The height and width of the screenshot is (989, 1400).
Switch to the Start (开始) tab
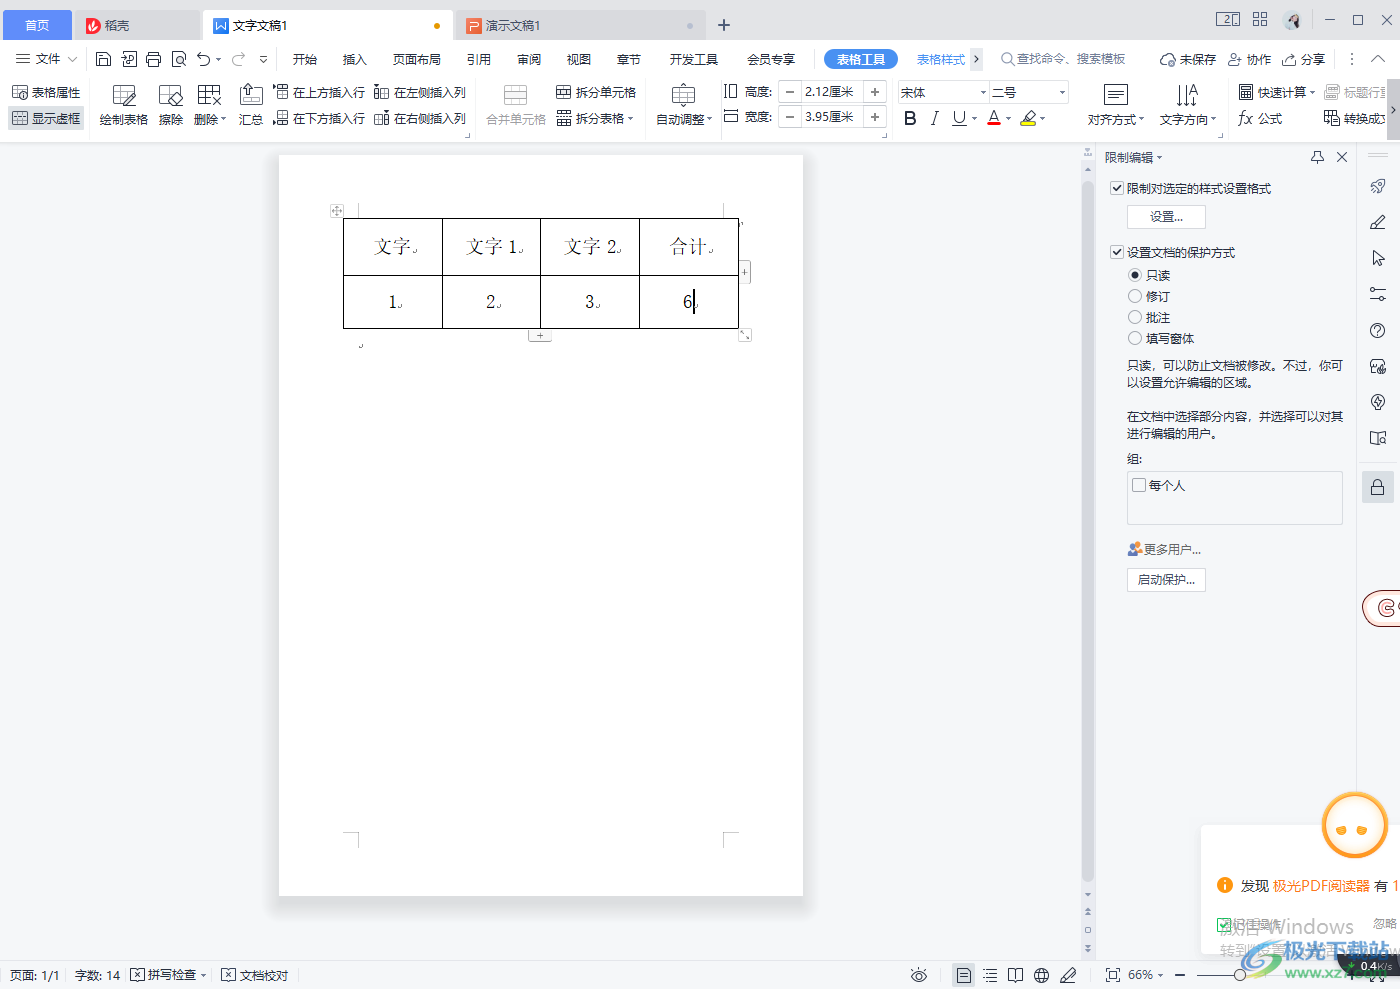coord(305,59)
